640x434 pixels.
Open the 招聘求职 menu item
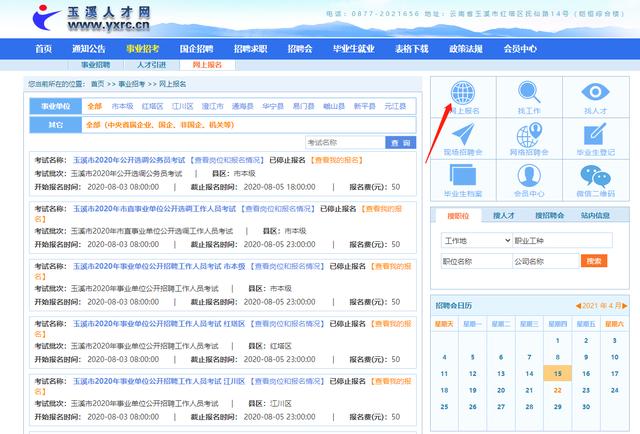coord(250,49)
